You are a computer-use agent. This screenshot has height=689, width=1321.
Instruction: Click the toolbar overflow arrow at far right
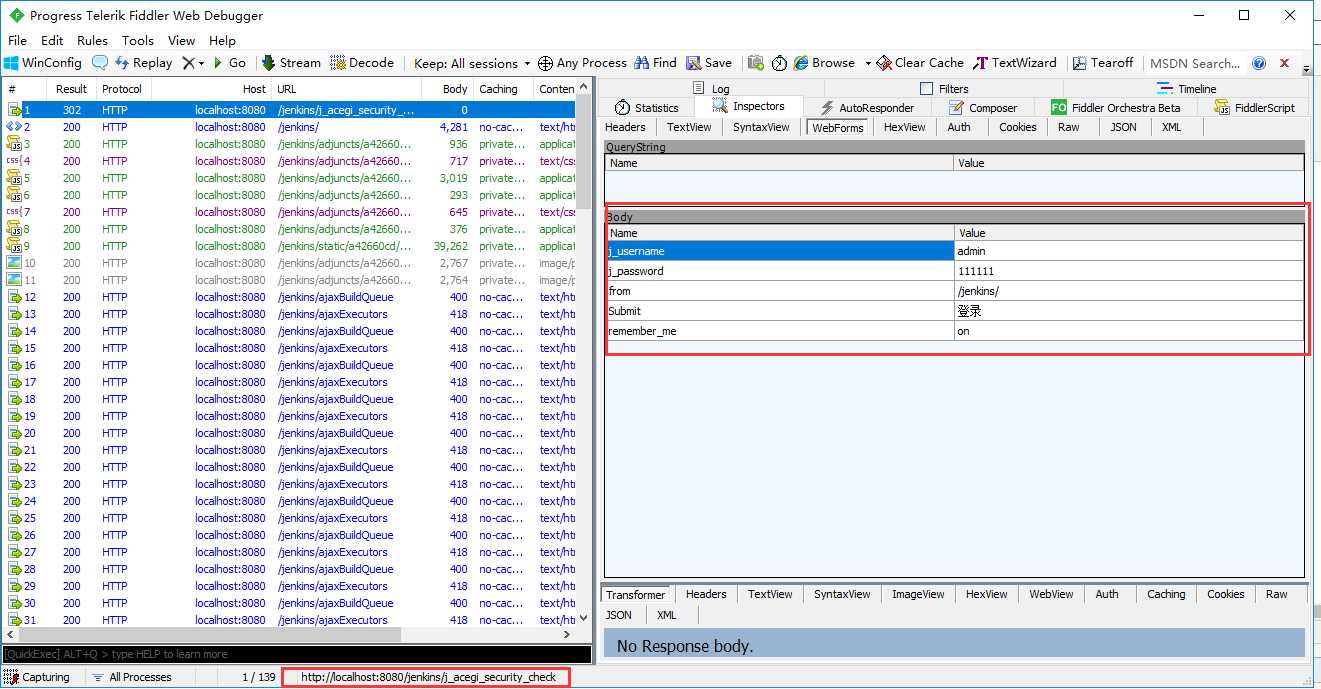click(x=1306, y=70)
